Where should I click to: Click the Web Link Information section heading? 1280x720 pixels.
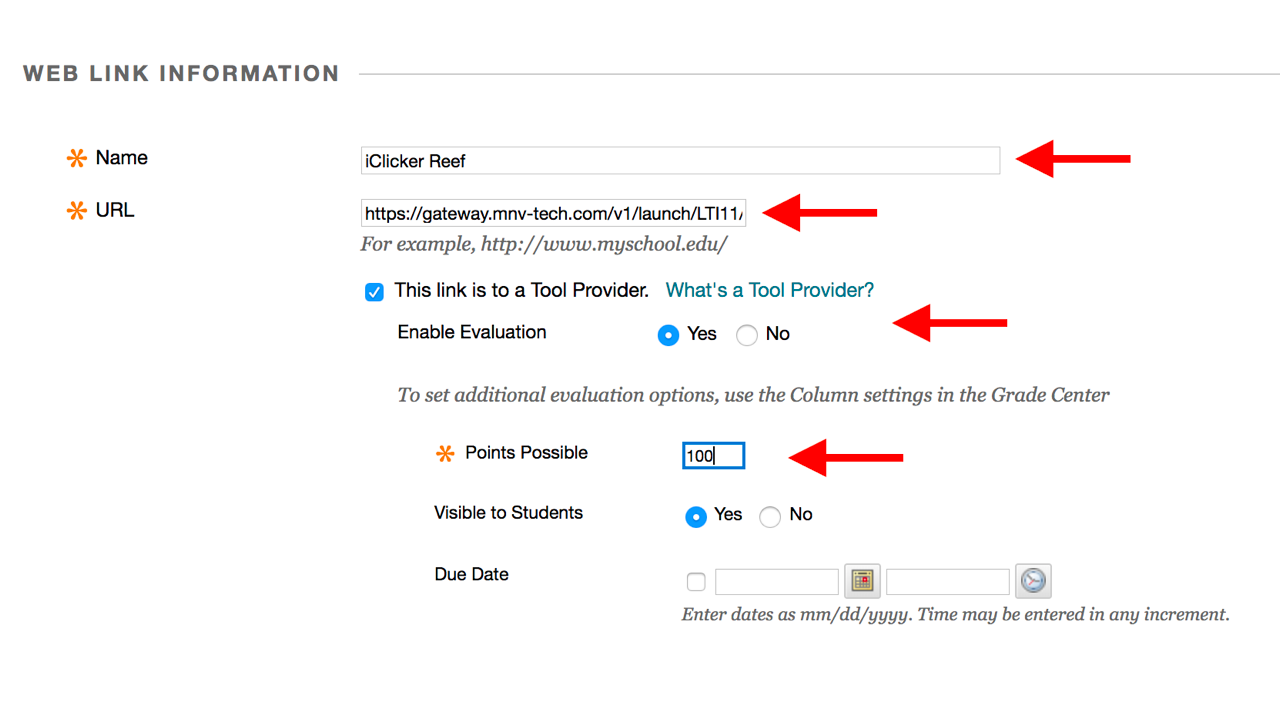[x=181, y=74]
